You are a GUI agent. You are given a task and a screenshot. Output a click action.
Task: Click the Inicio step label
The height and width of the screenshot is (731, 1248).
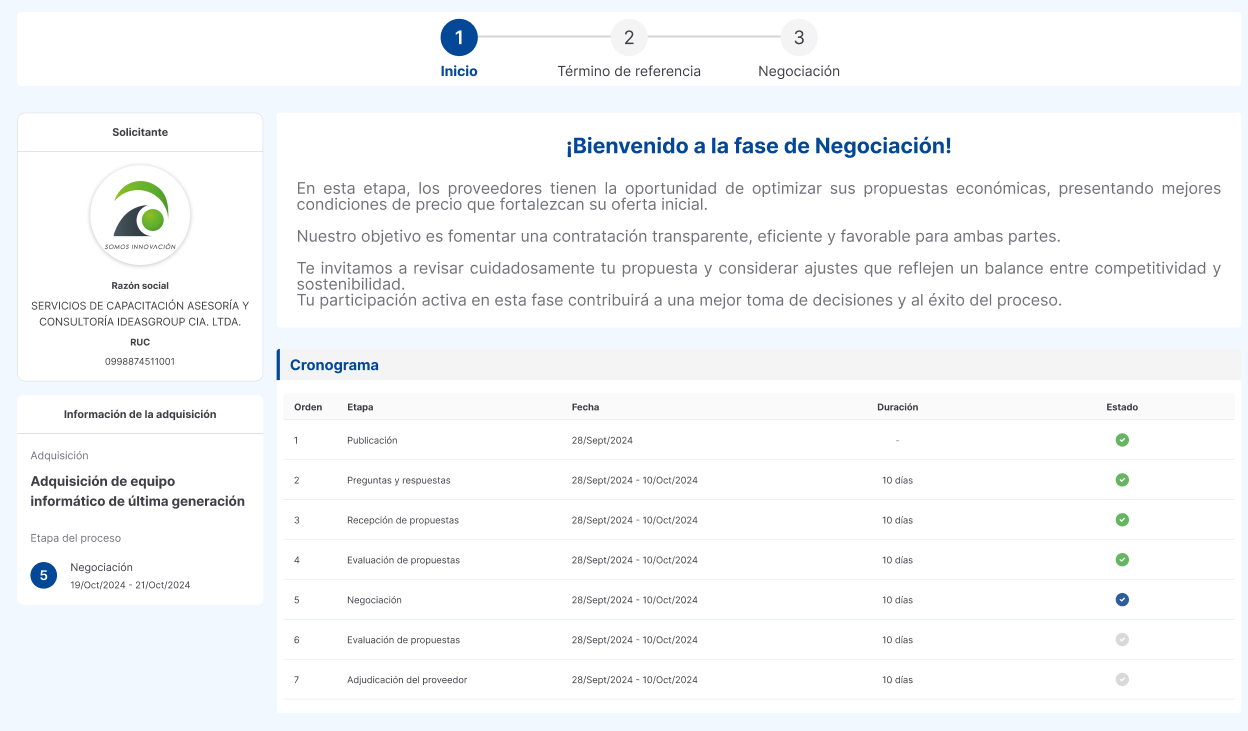coord(459,72)
